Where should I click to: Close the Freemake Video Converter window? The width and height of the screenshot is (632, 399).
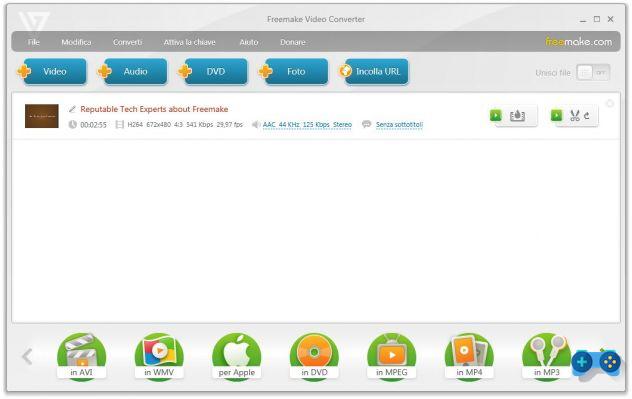pos(611,19)
